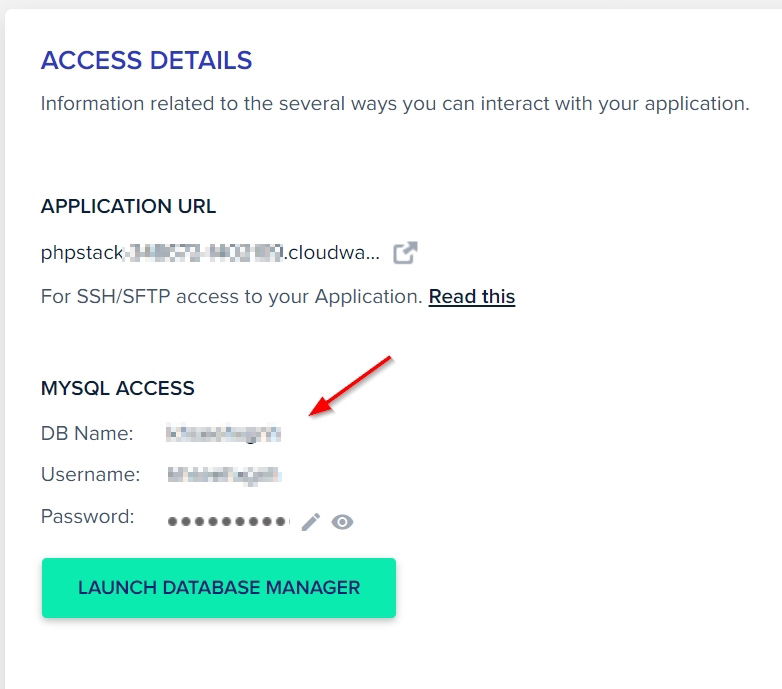Select the blurred DB Name value

[x=224, y=434]
